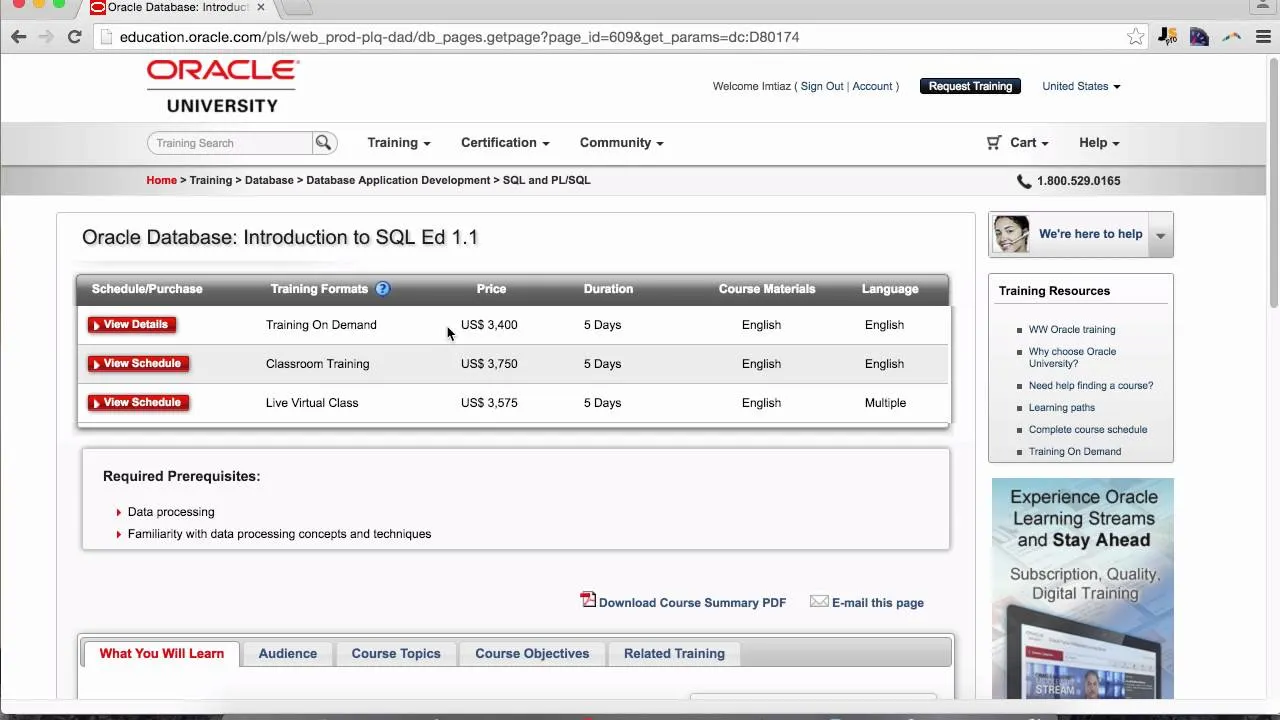Viewport: 1280px width, 720px height.
Task: Open the Training dropdown menu
Action: click(398, 143)
